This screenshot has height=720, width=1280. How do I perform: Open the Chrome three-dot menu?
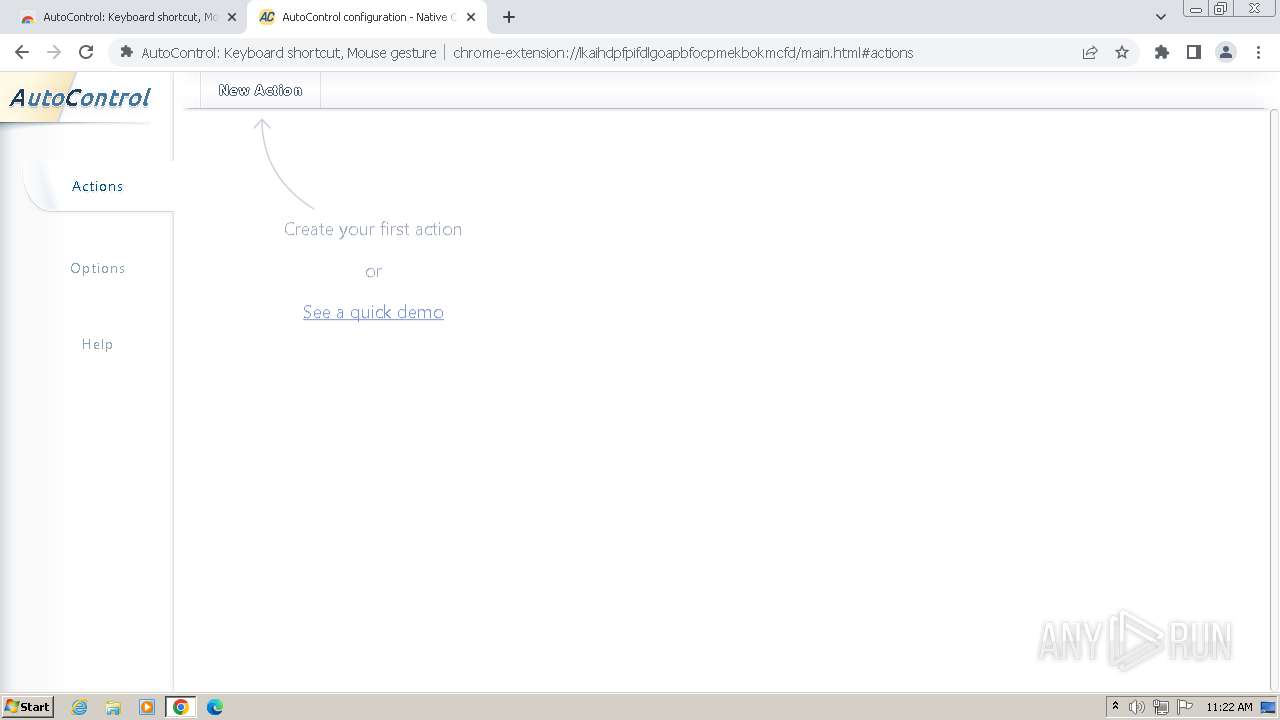1258,52
